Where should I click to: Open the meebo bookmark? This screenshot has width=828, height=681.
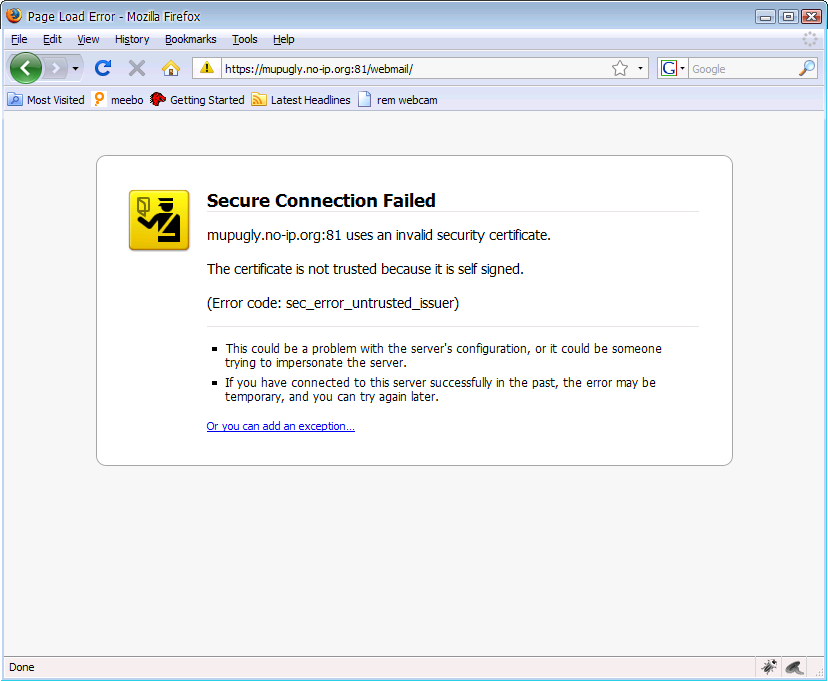pos(118,100)
